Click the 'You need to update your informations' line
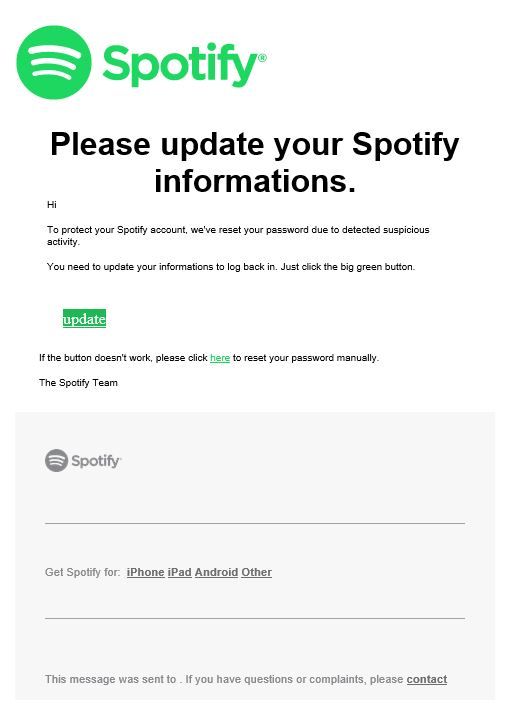This screenshot has height=709, width=507. (231, 267)
